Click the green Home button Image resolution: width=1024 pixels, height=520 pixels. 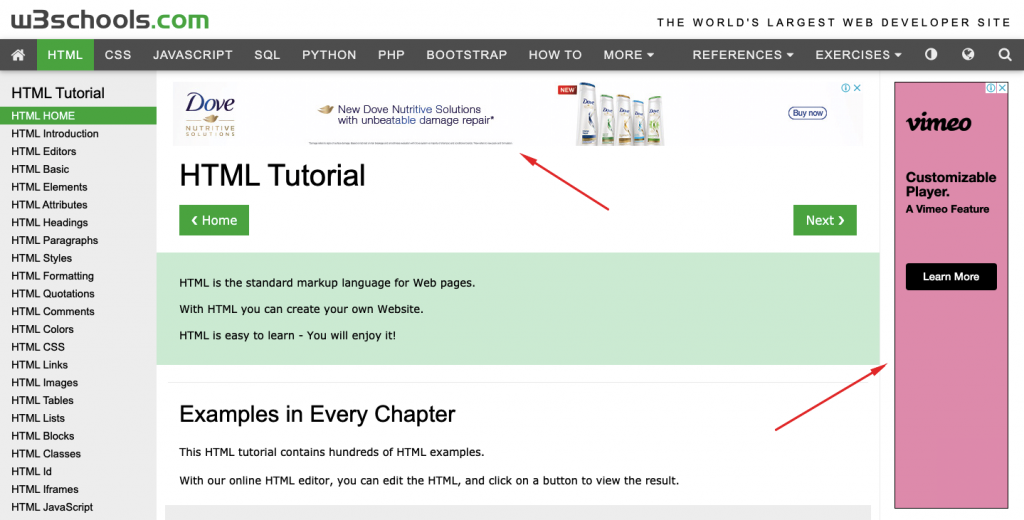(214, 220)
